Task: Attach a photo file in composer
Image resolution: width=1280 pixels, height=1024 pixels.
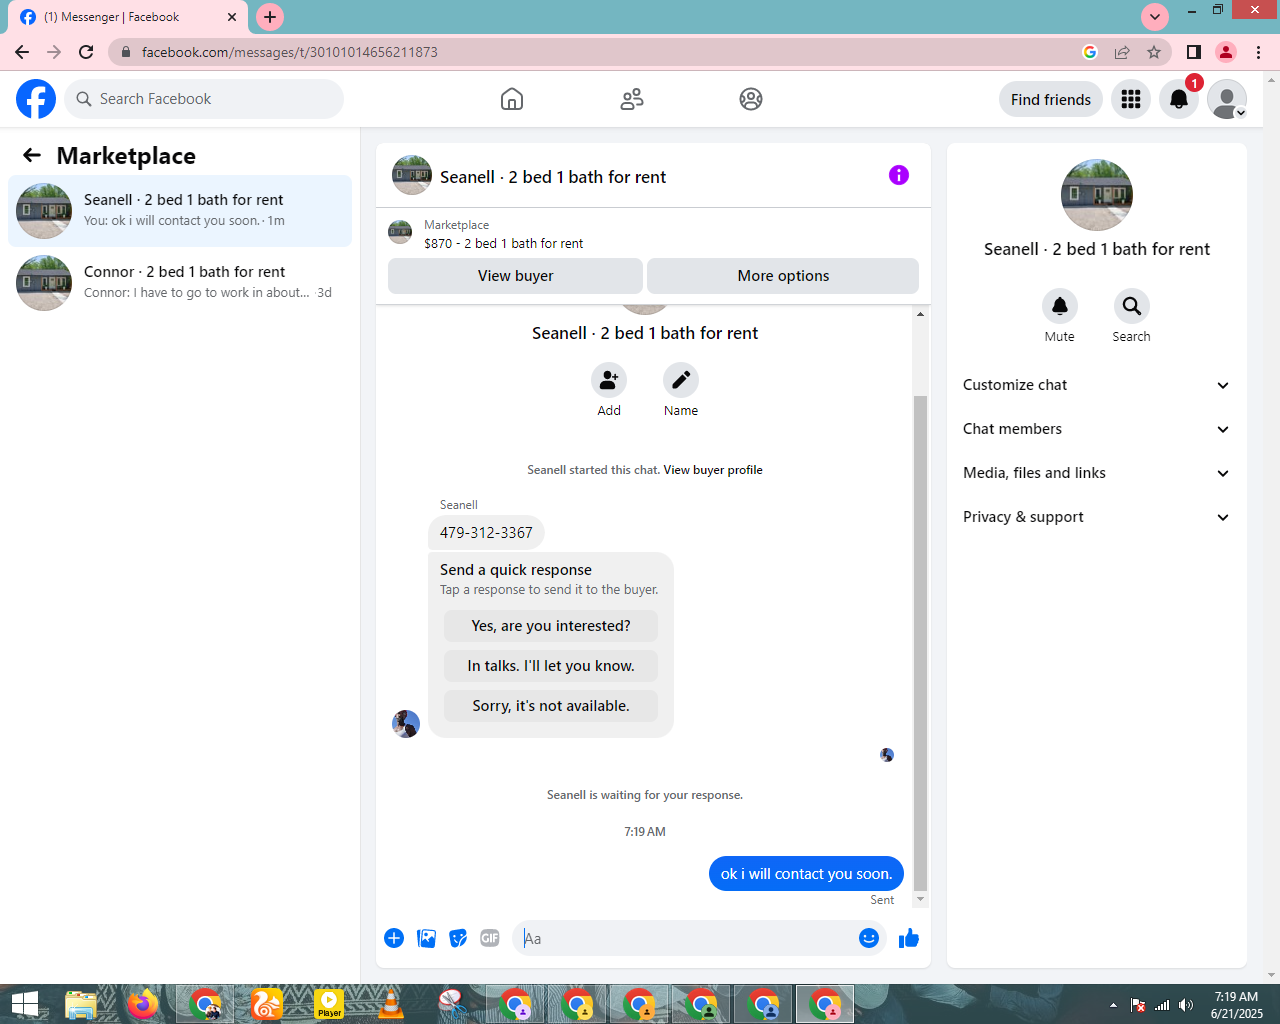Action: click(x=426, y=938)
